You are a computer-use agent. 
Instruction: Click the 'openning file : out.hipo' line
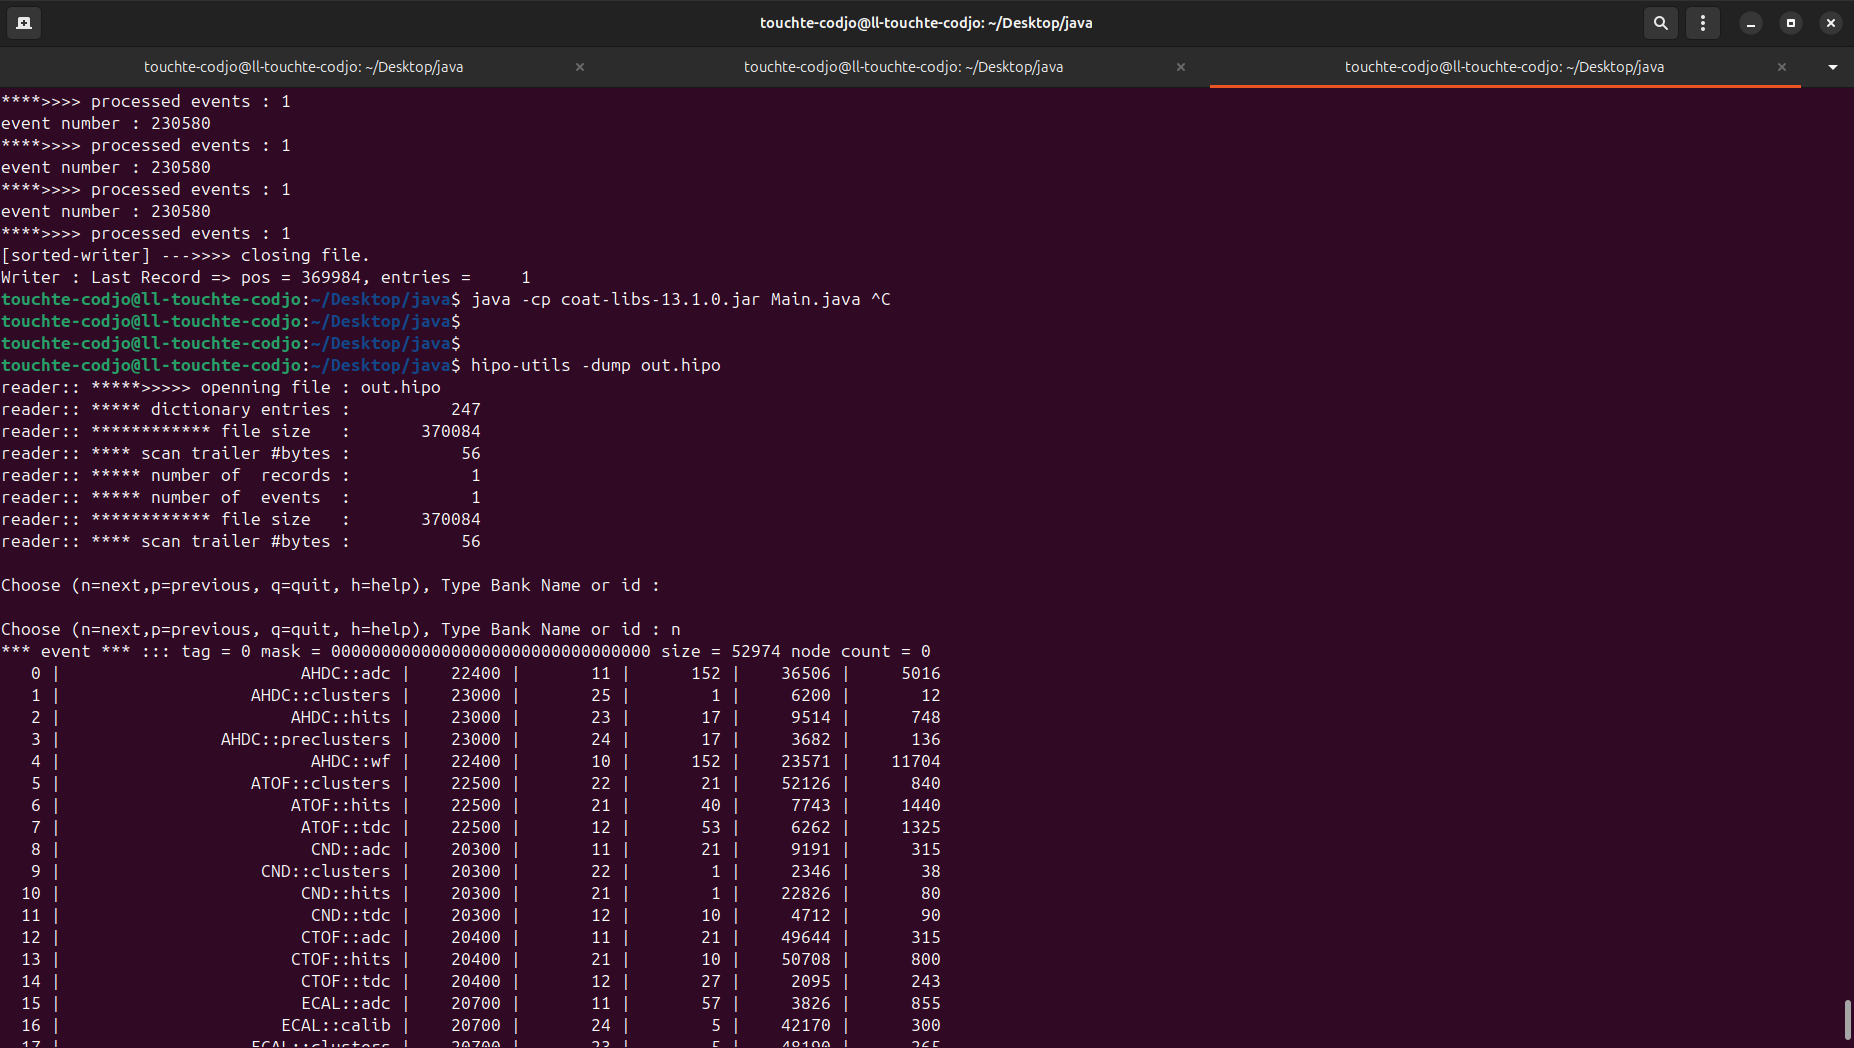pos(221,387)
